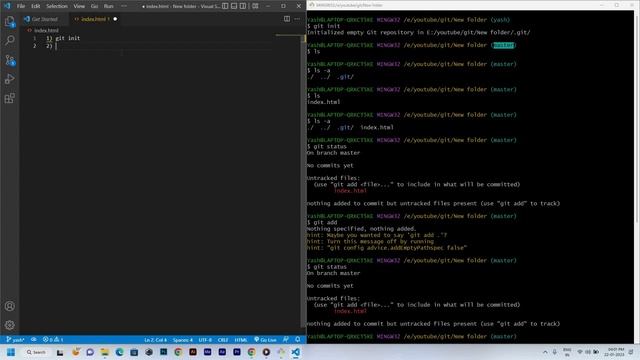Open Adobe Premiere Pro from the taskbar

[237, 352]
